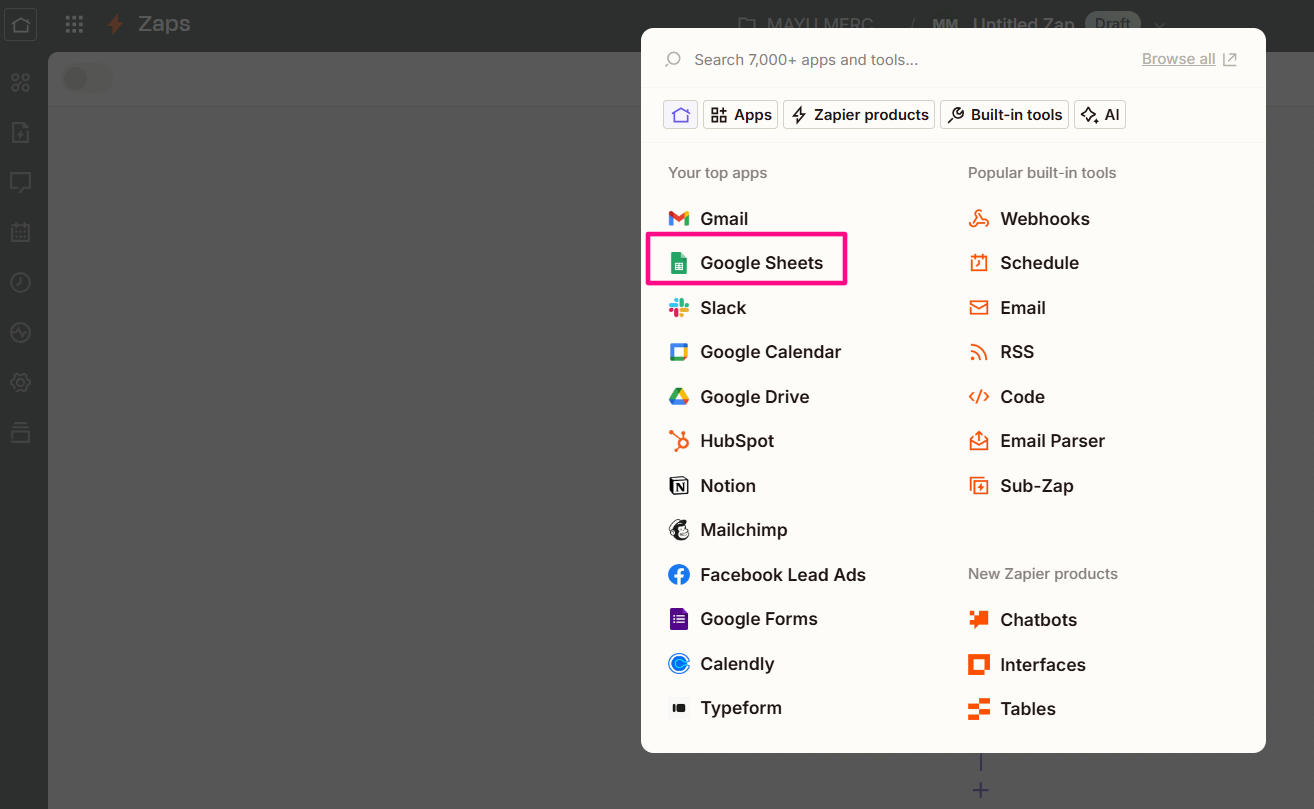Click the Tables icon

[x=979, y=709]
